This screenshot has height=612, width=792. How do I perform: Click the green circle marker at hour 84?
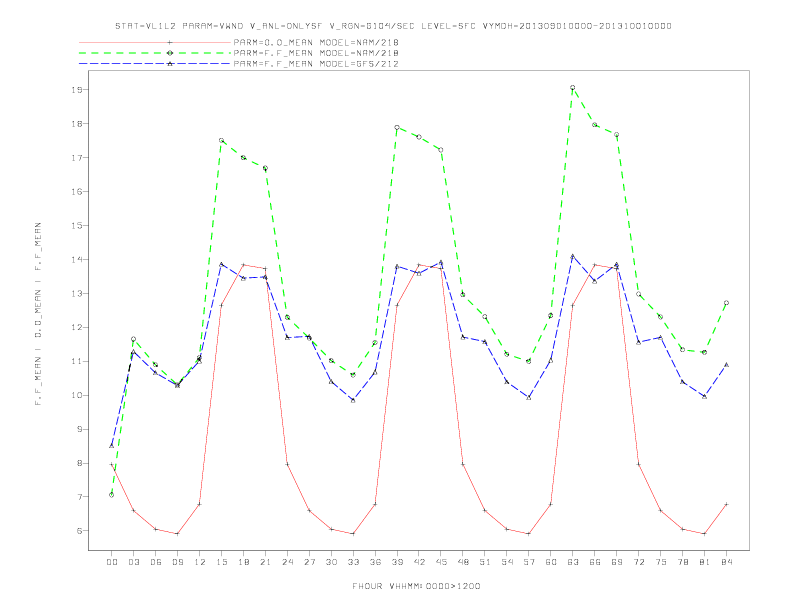(x=726, y=303)
